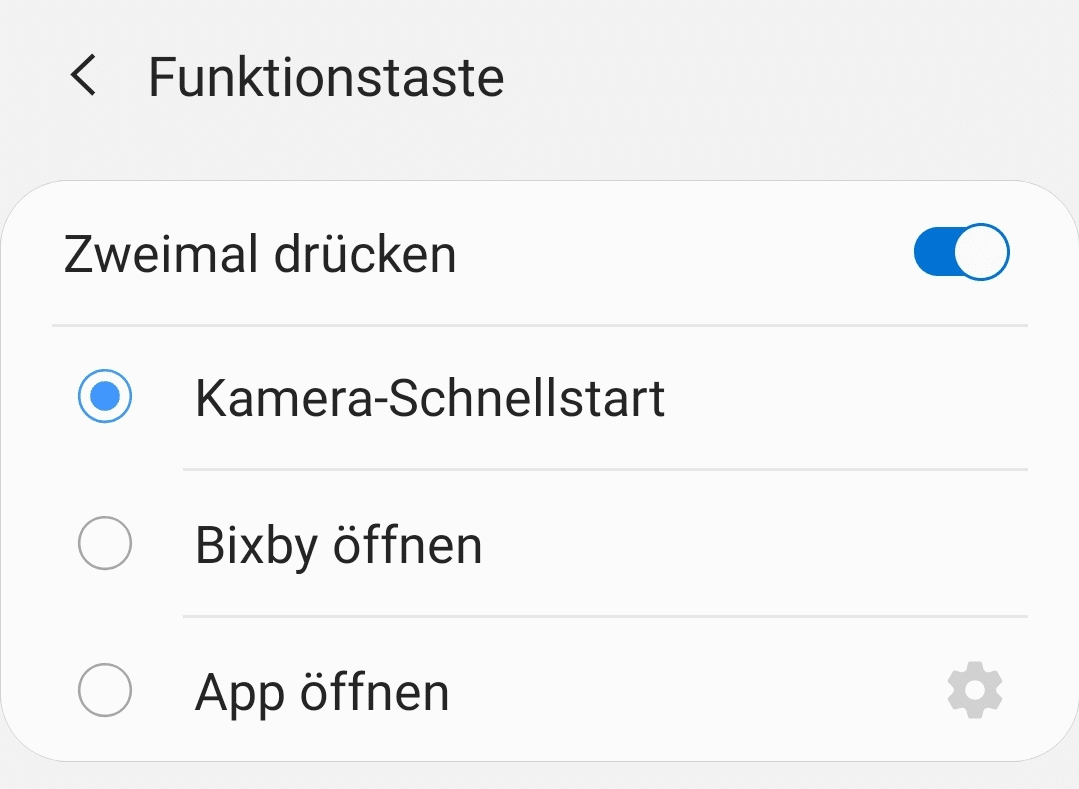
Task: Click the App öffnen label text
Action: tap(322, 692)
